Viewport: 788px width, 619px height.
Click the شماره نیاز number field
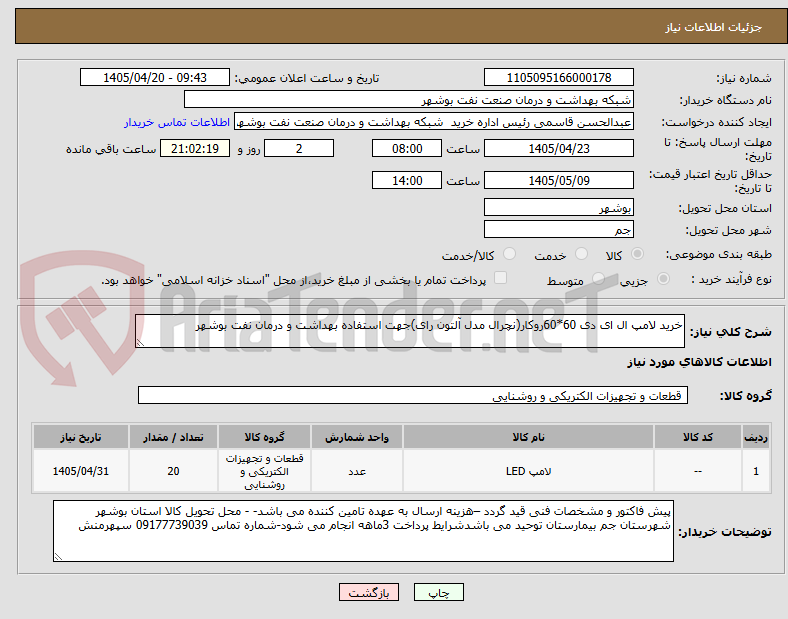pos(558,78)
